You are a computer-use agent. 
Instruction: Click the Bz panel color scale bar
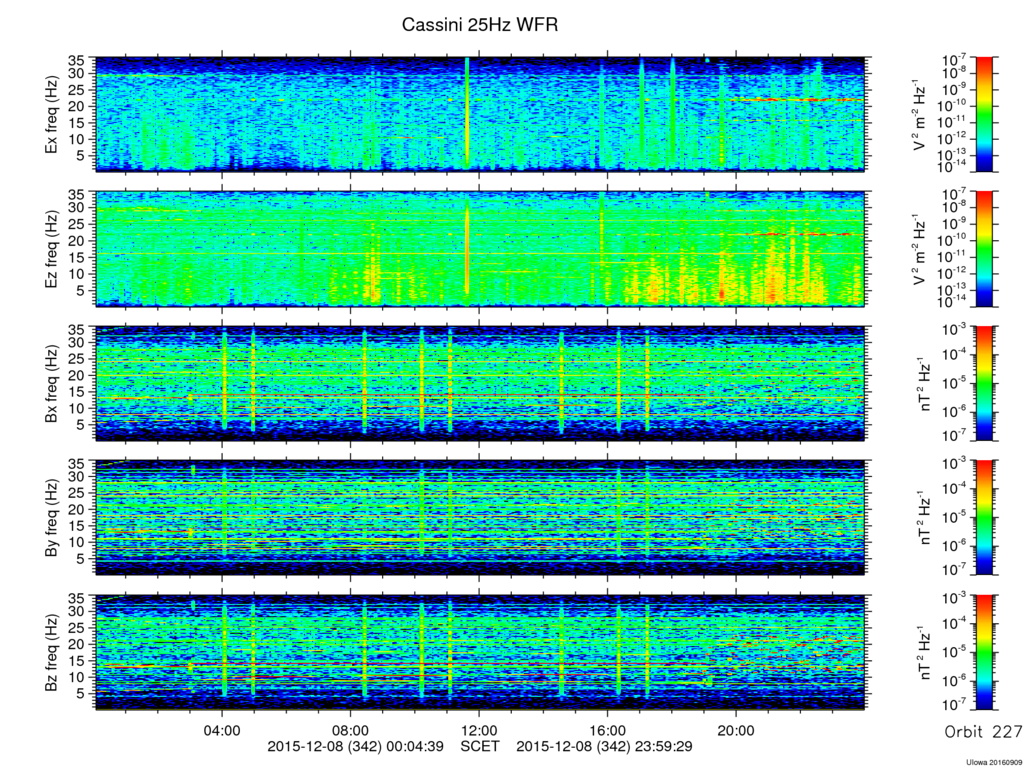[984, 652]
